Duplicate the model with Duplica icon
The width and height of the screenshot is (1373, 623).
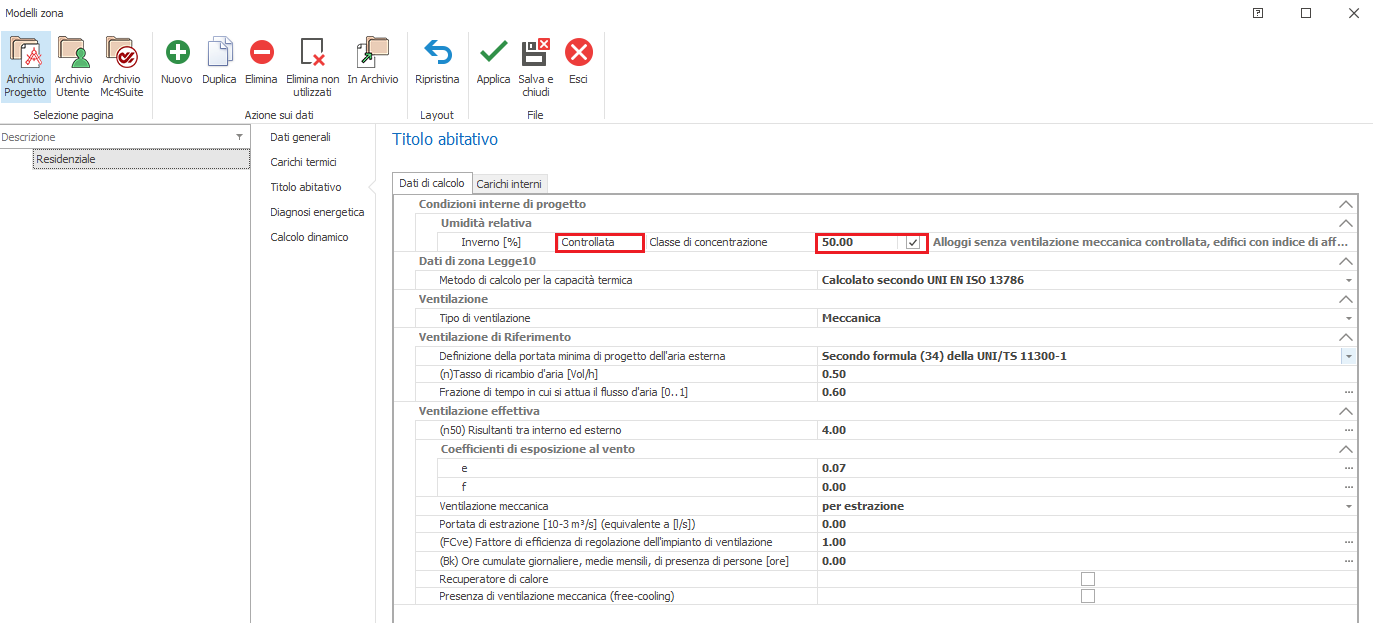[219, 53]
